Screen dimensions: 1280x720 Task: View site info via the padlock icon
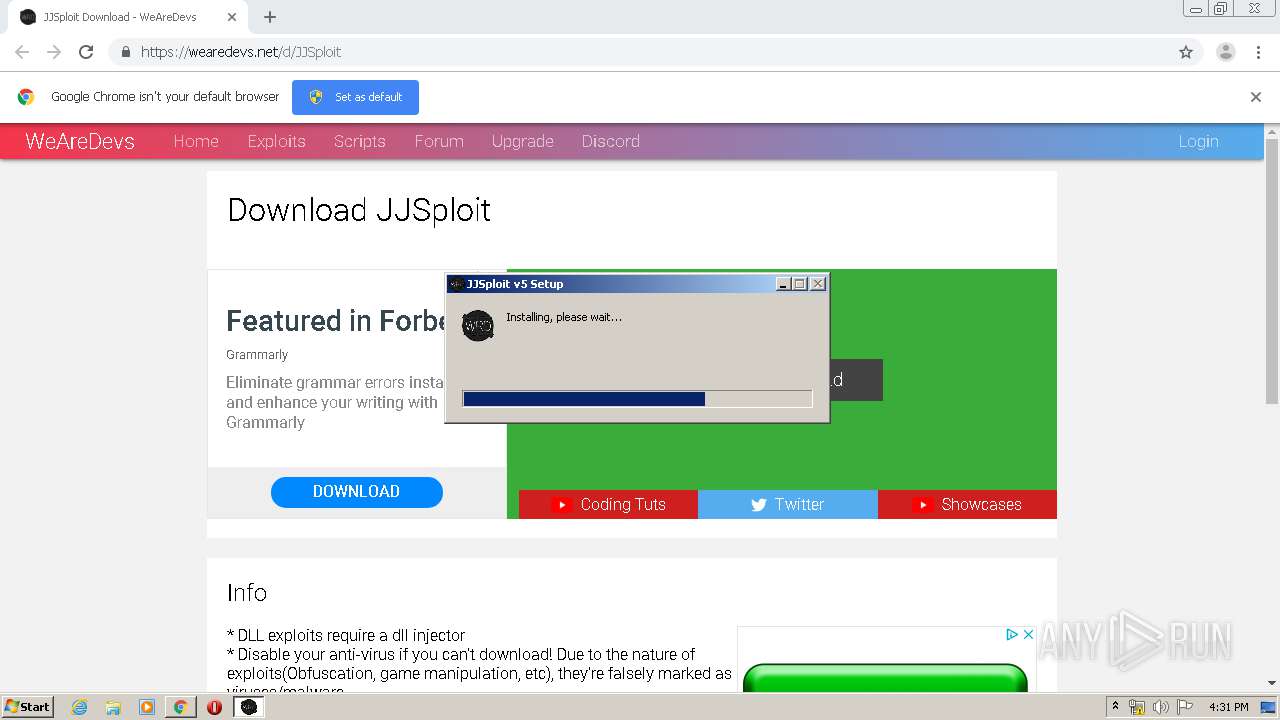(x=125, y=52)
